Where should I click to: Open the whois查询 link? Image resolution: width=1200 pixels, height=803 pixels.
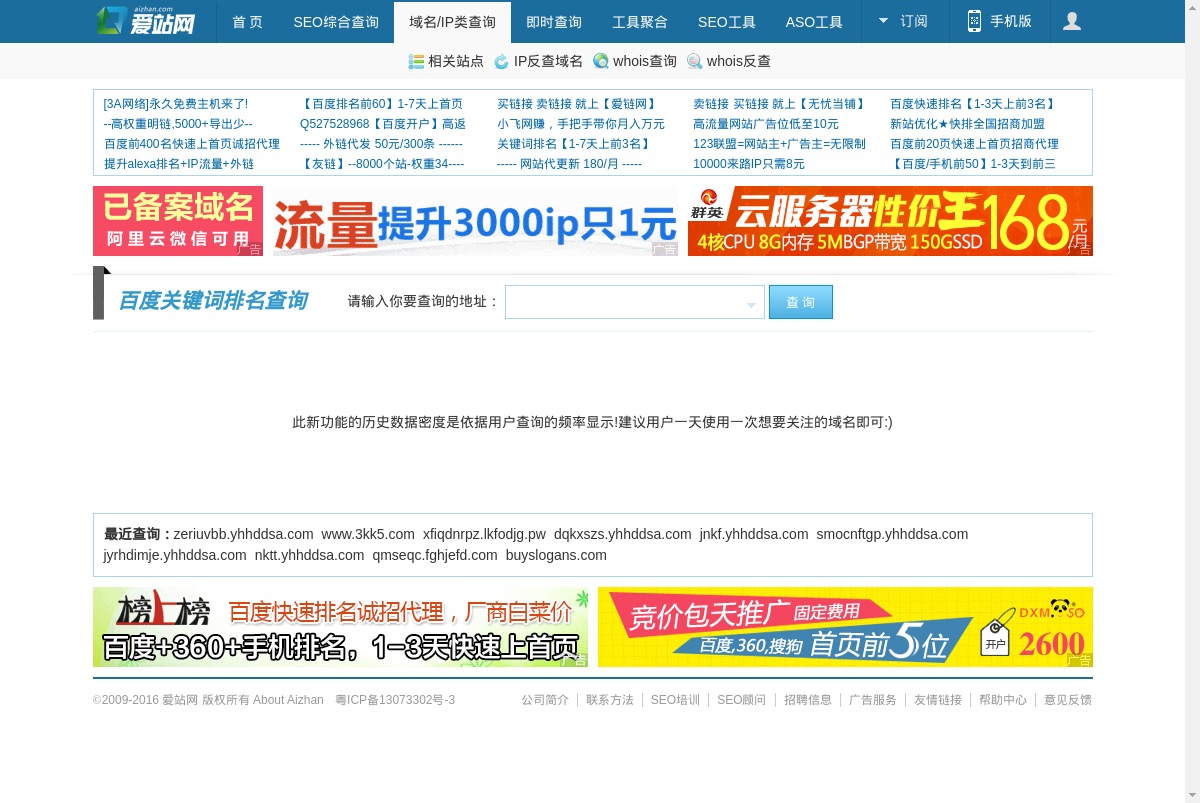point(645,61)
